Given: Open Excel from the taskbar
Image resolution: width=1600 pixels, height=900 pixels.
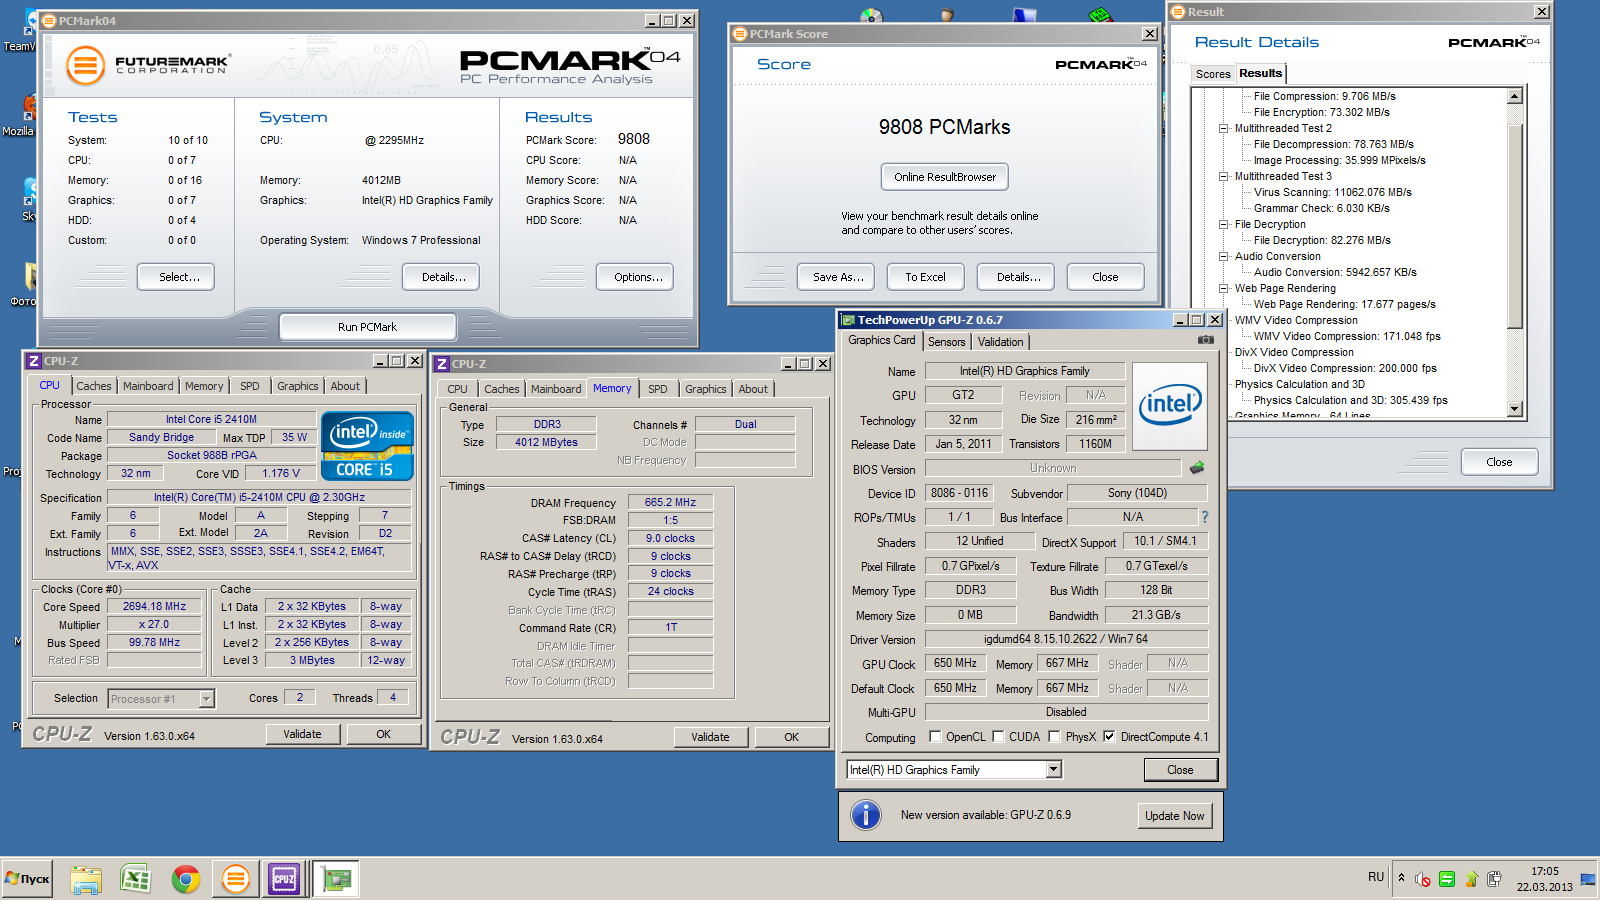Looking at the screenshot, I should point(135,879).
